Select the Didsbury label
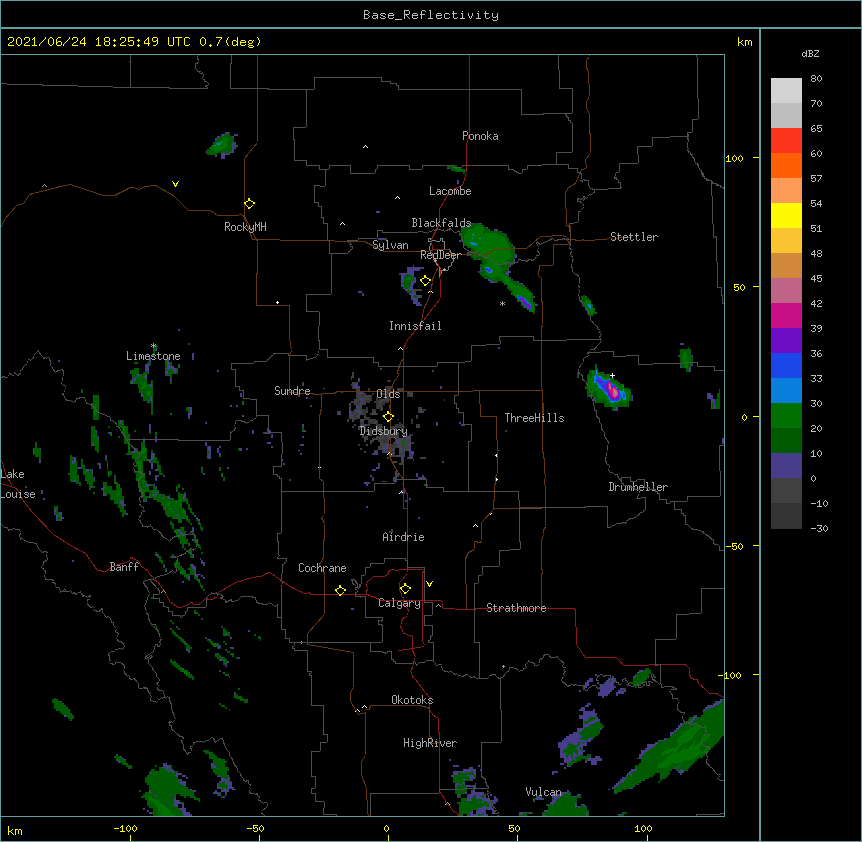 [383, 431]
